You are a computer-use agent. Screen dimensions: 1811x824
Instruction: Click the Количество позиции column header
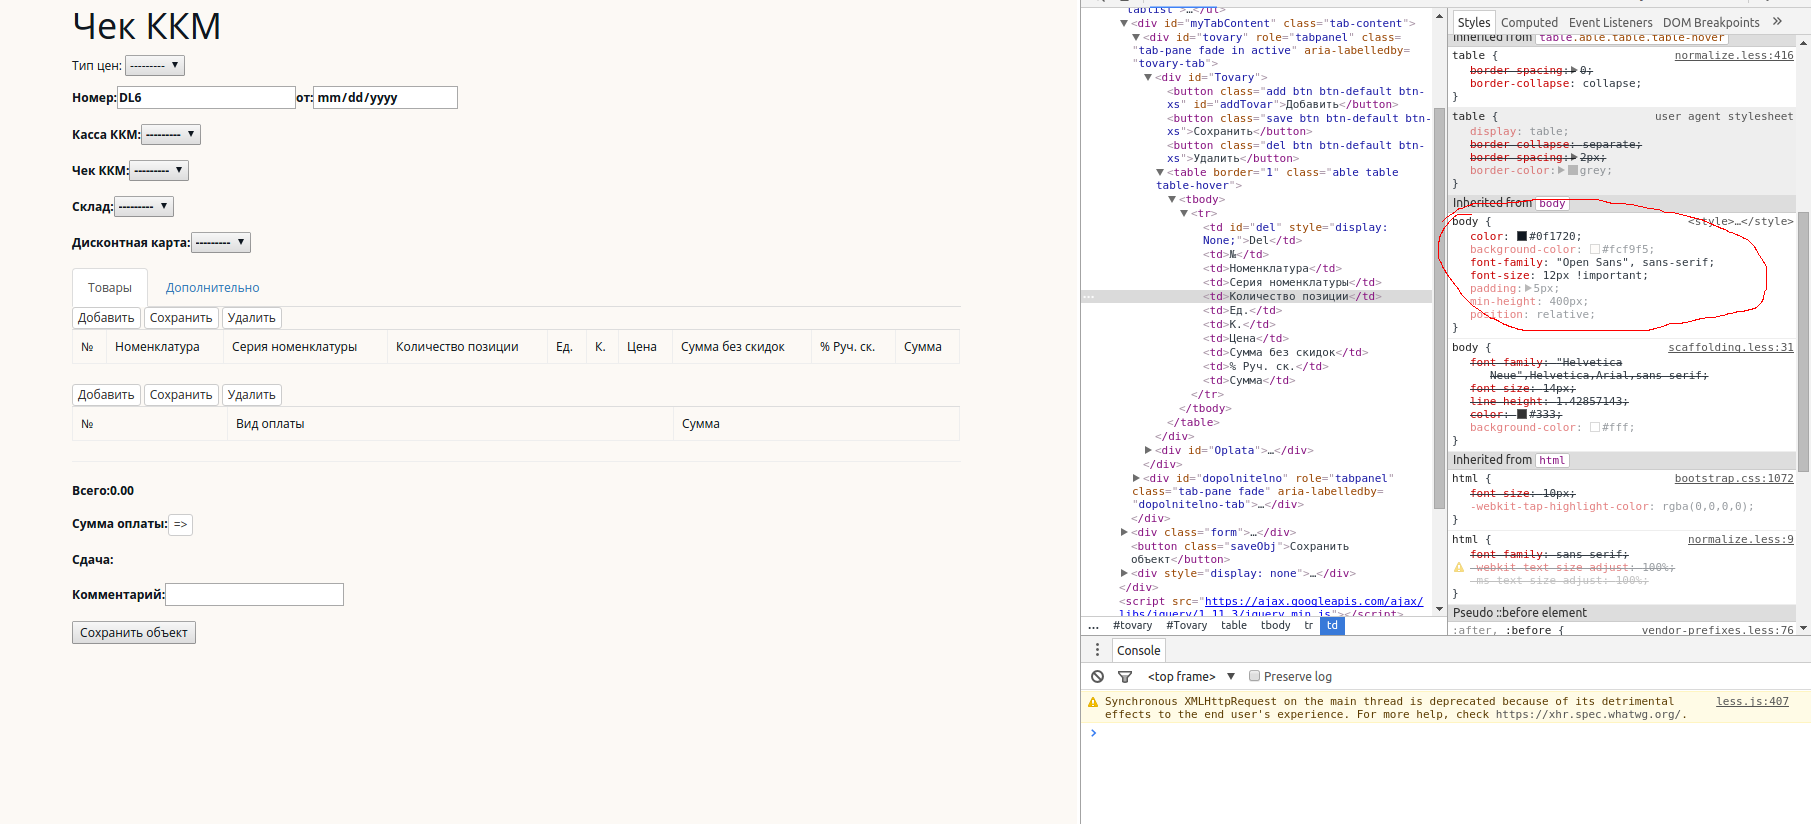pos(457,347)
